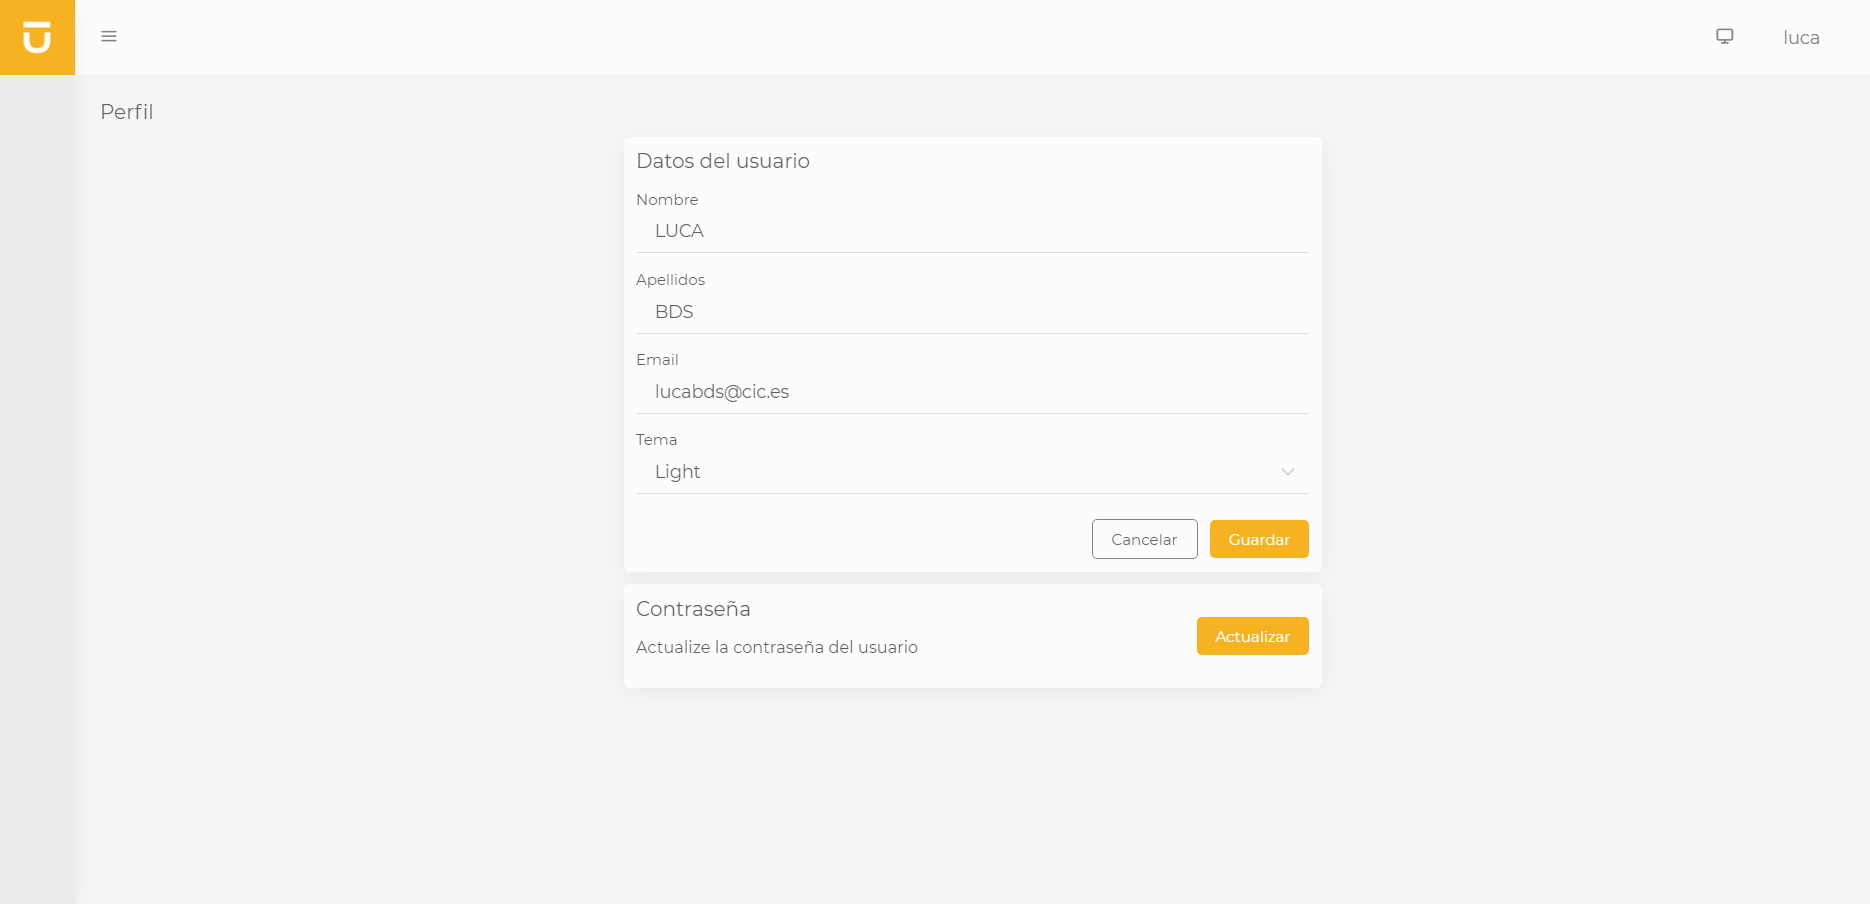1870x904 pixels.
Task: Click the Apellidos field label
Action: [670, 280]
